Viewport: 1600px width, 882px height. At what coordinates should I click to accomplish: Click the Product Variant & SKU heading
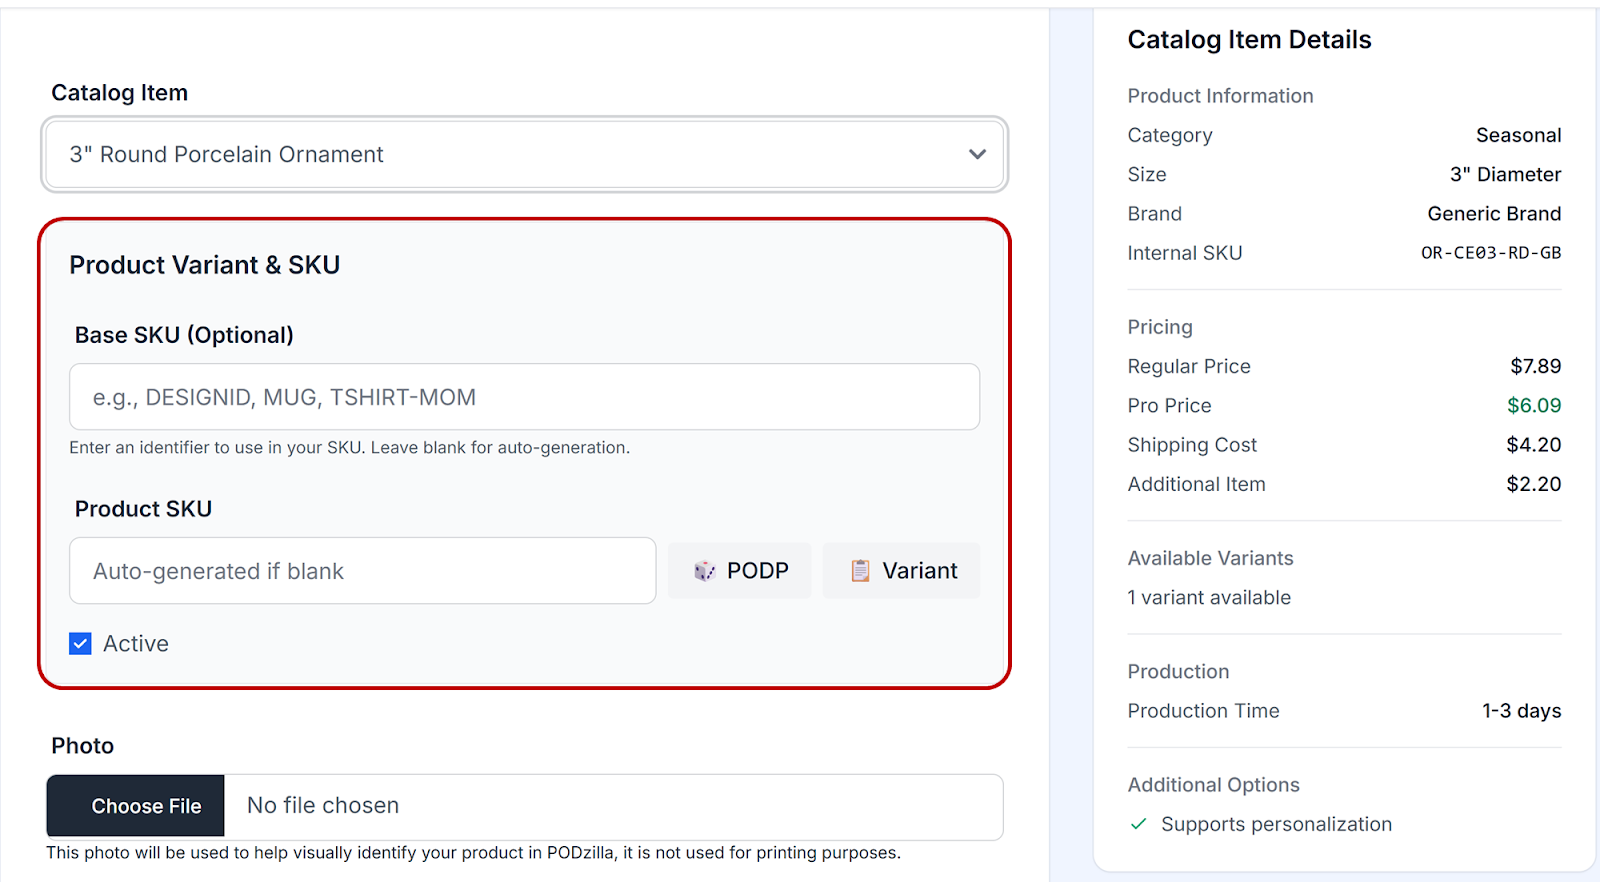tap(205, 265)
